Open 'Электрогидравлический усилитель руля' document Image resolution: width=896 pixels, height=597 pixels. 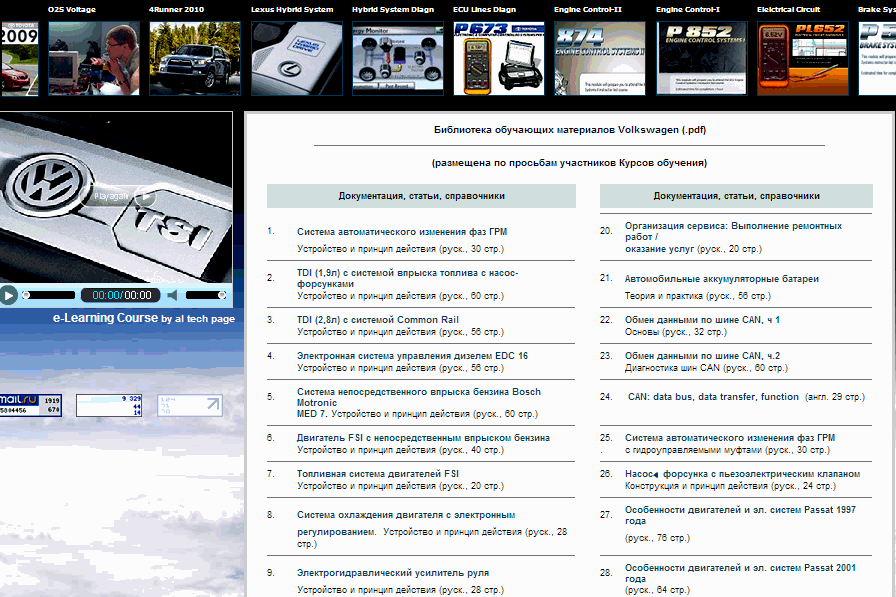(393, 573)
